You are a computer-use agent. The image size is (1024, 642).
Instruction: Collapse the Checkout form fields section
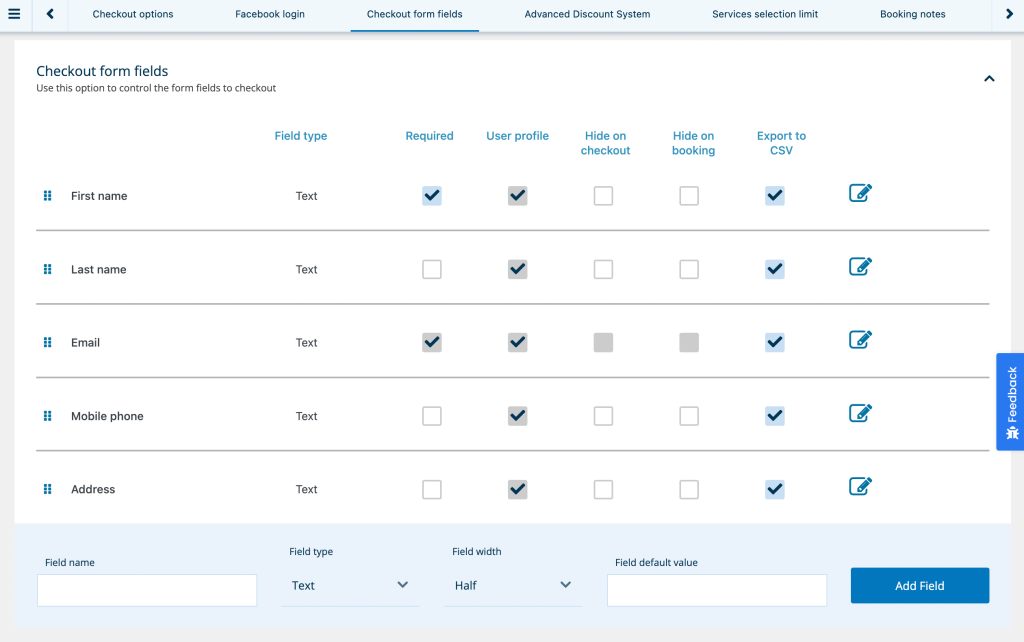click(x=989, y=77)
